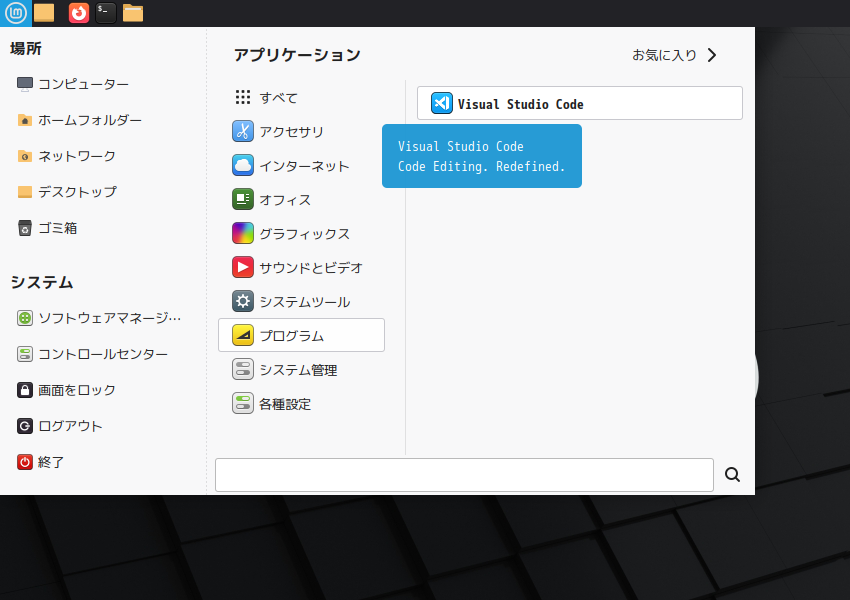Click the magnifier search icon
The height and width of the screenshot is (600, 850).
[x=732, y=475]
